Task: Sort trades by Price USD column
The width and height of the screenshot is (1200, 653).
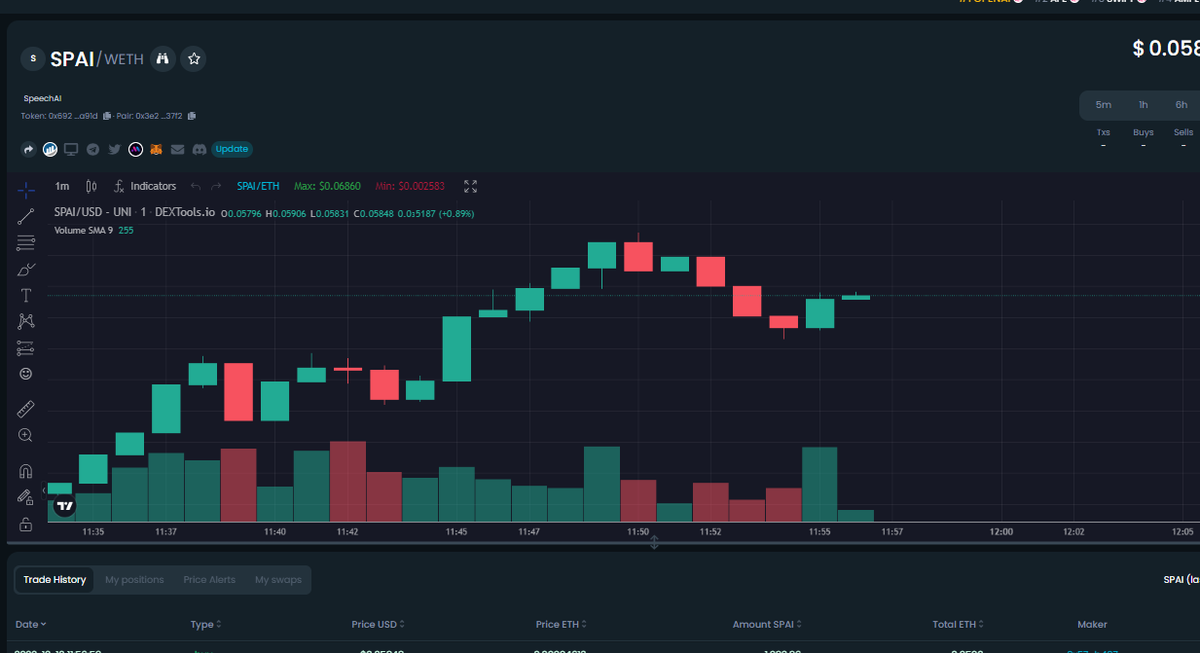Action: pos(379,624)
